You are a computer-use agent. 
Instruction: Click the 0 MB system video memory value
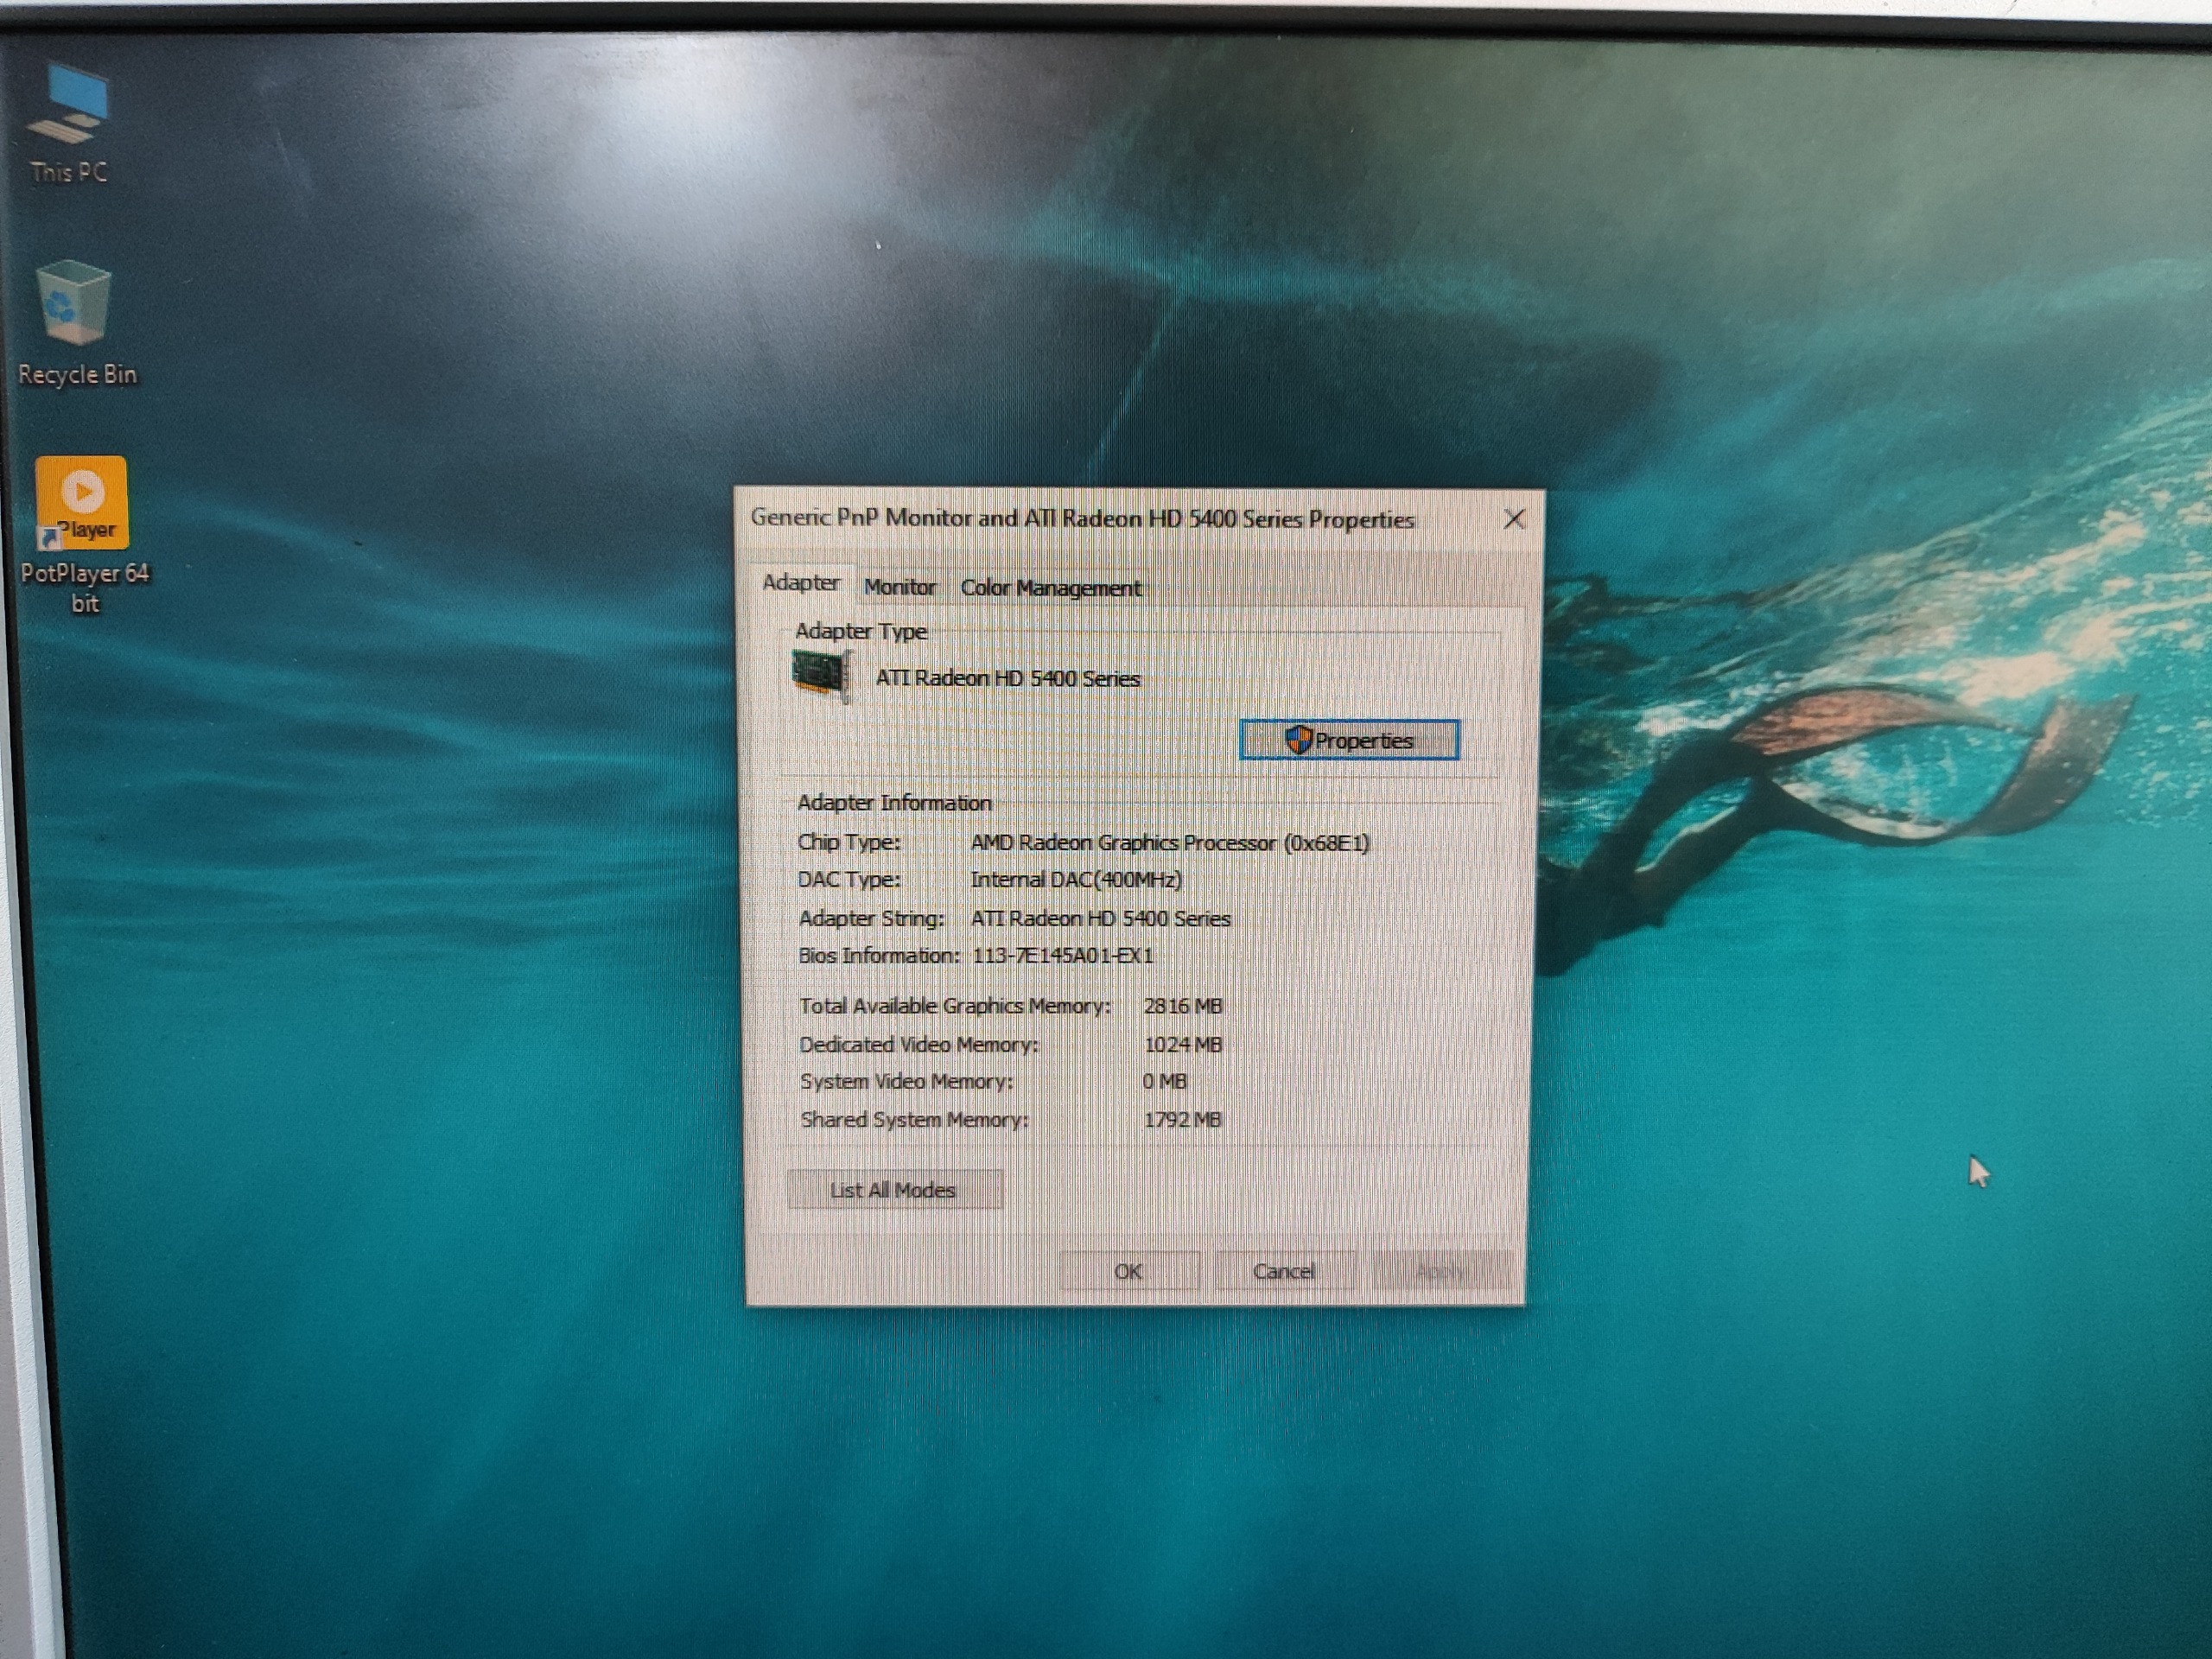tap(1164, 1081)
